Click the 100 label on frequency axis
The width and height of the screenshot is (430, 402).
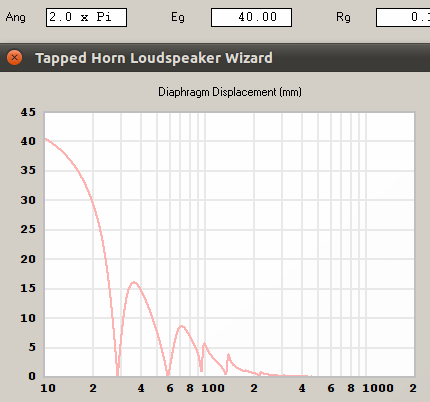tap(213, 388)
